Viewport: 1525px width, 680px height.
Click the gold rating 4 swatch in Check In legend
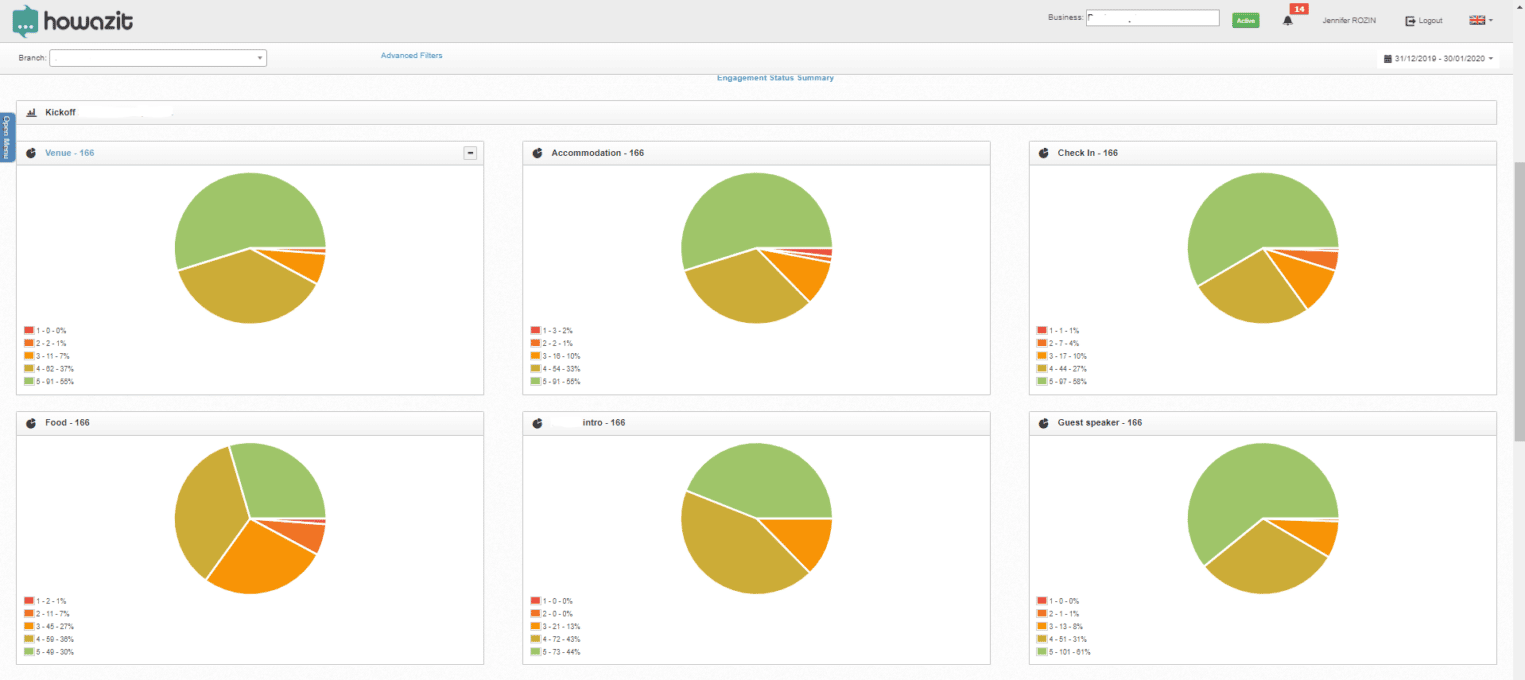pos(1042,369)
